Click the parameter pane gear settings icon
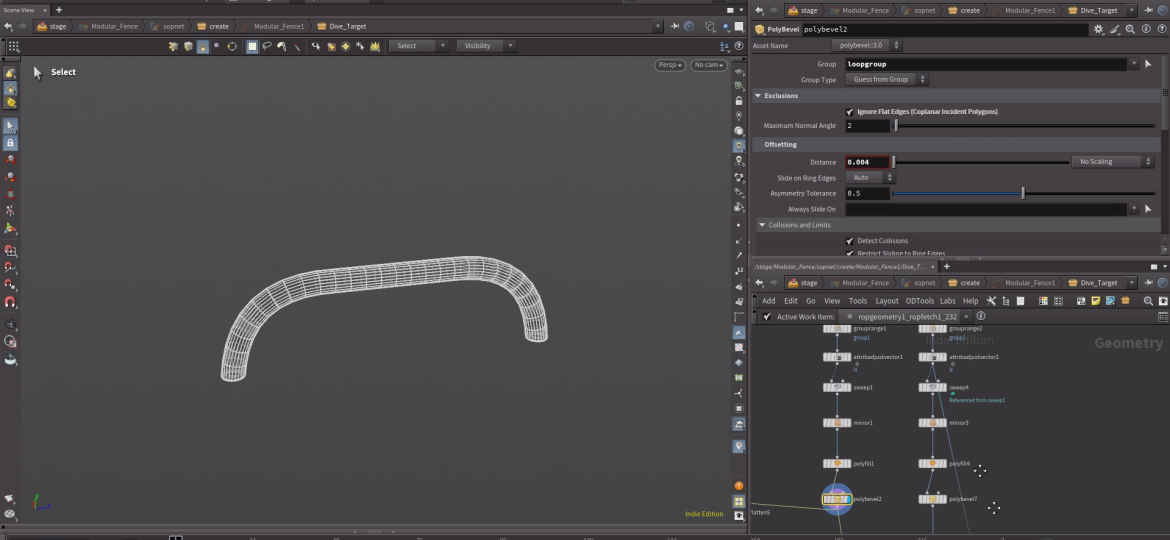This screenshot has width=1170, height=540. click(1098, 30)
